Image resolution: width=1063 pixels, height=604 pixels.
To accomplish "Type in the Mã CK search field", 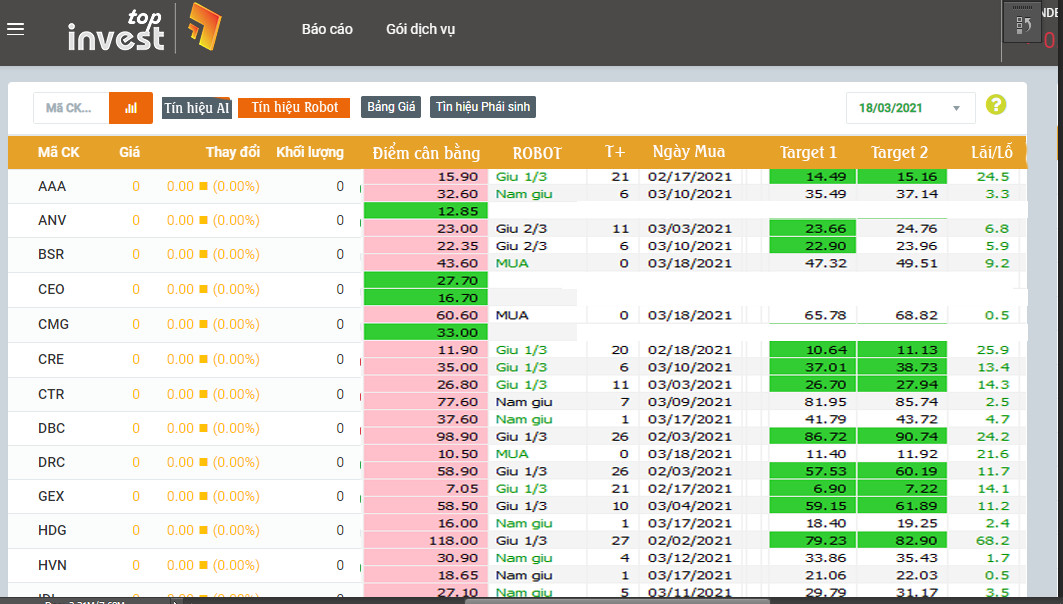I will [70, 108].
